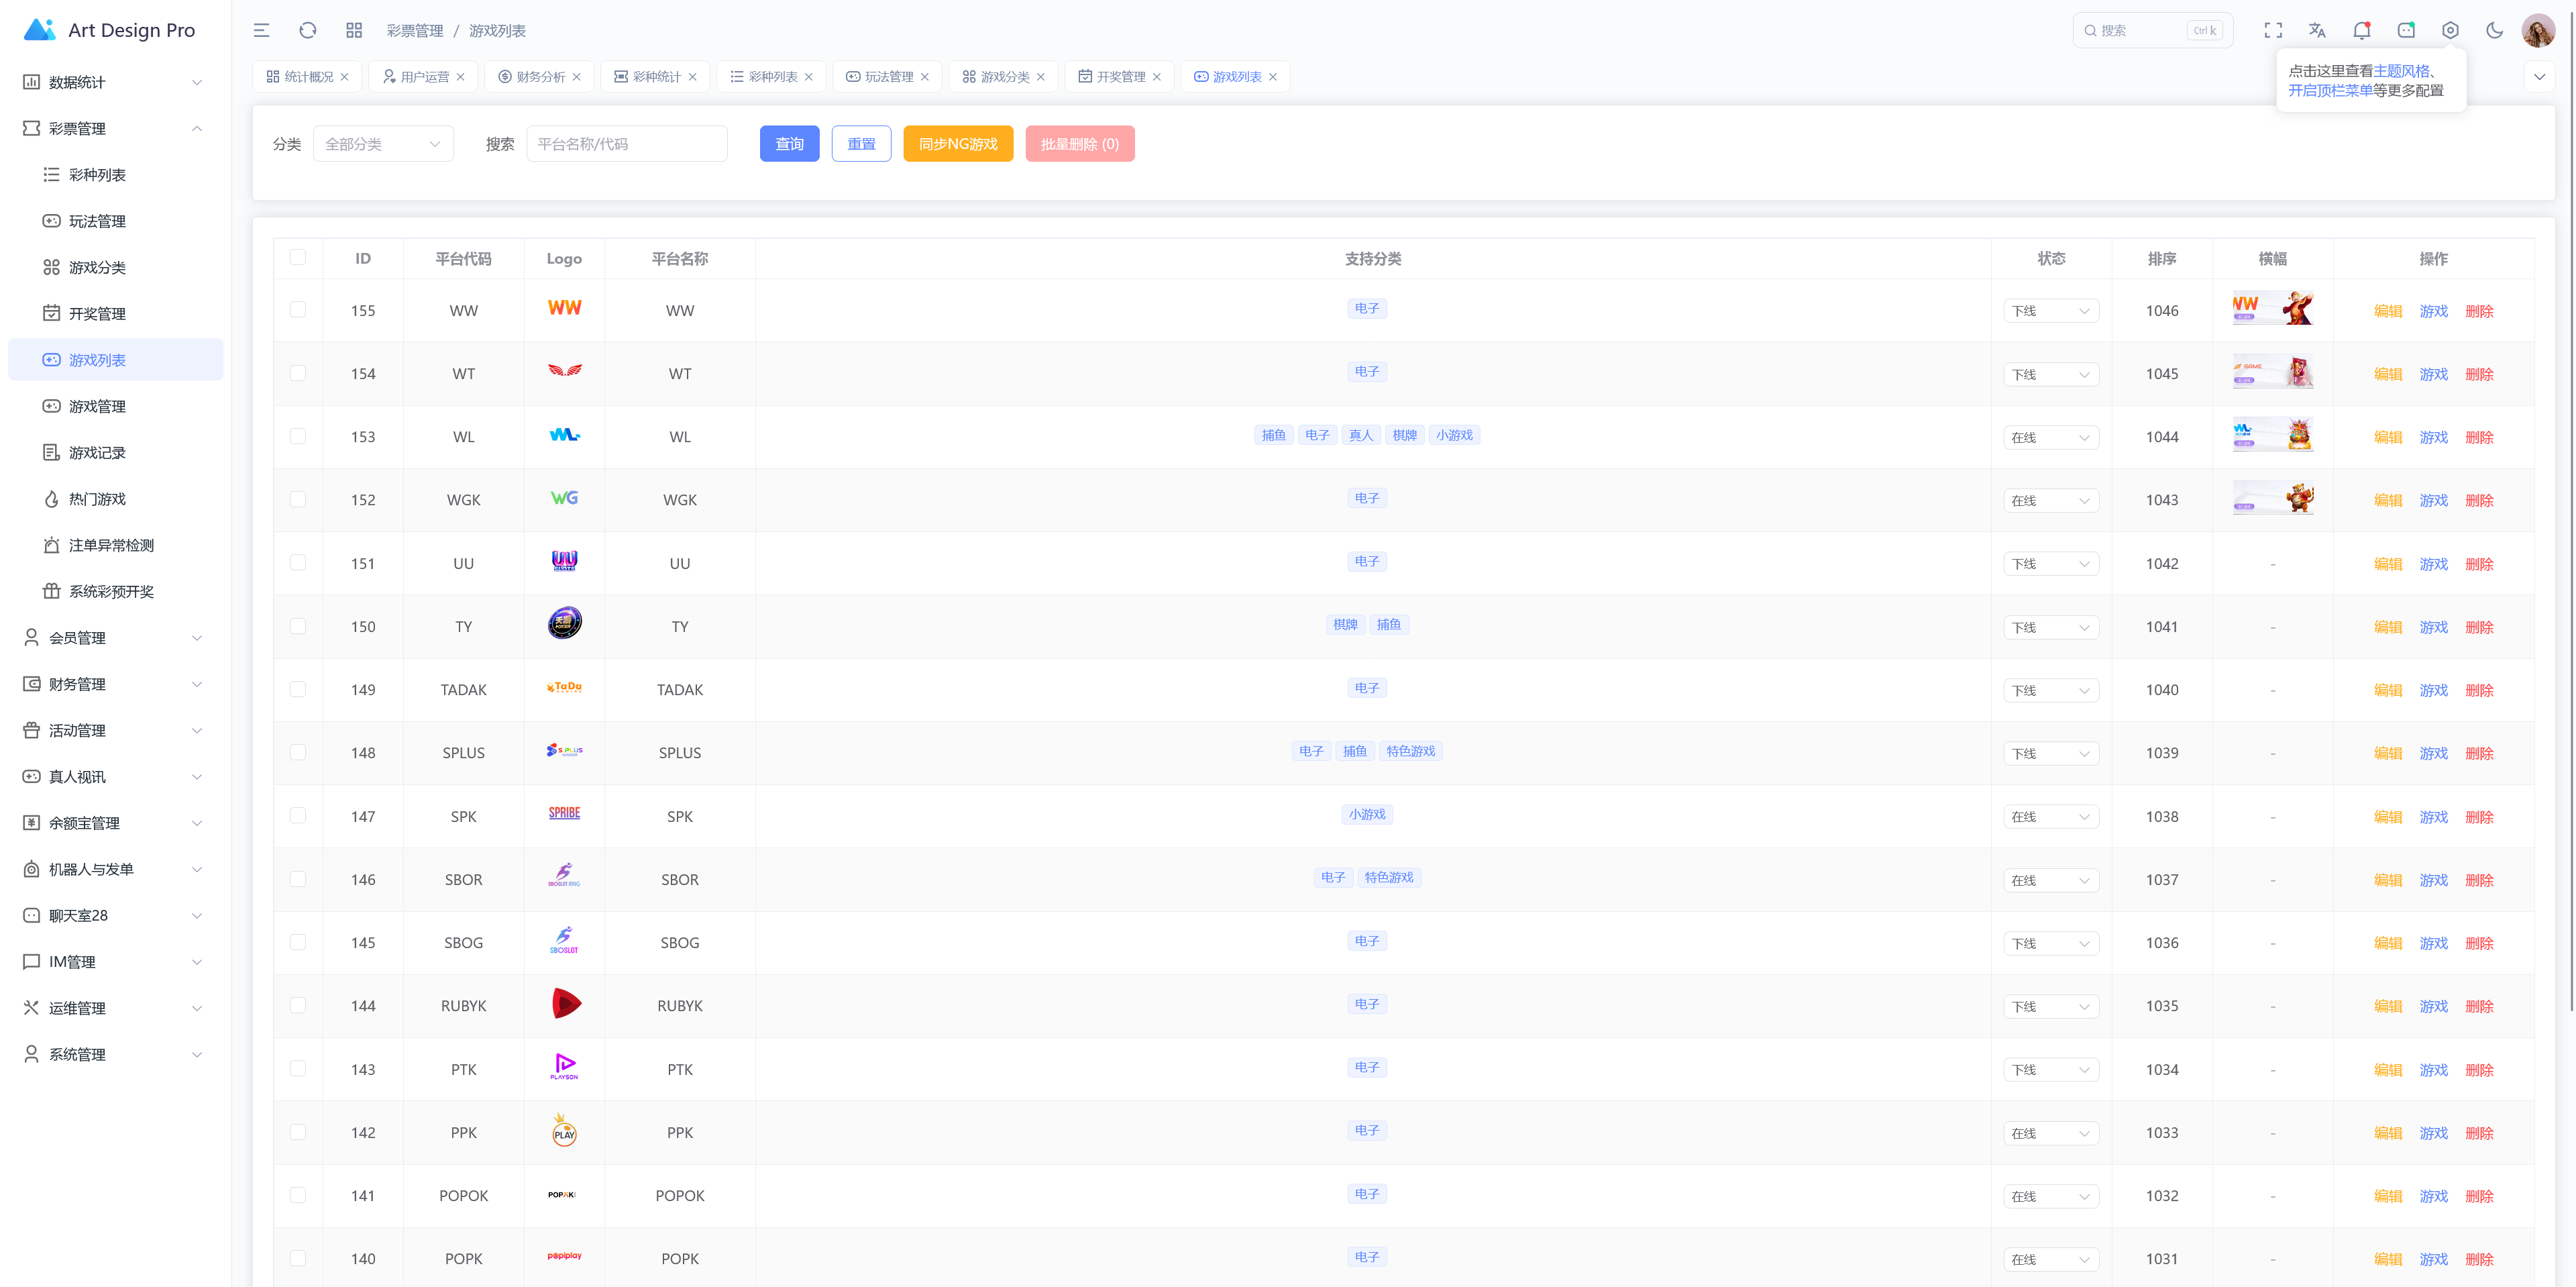The height and width of the screenshot is (1287, 2576).
Task: Open the settings hexagon icon
Action: click(2450, 30)
